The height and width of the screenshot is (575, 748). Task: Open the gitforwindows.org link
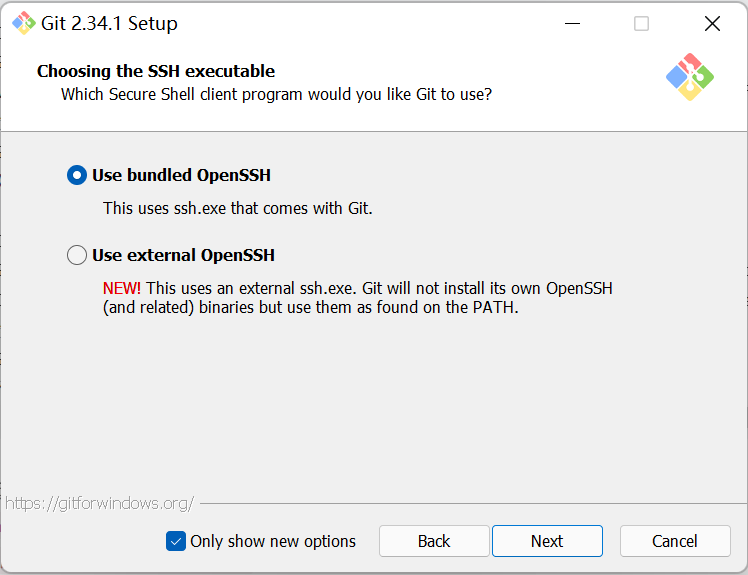[100, 503]
